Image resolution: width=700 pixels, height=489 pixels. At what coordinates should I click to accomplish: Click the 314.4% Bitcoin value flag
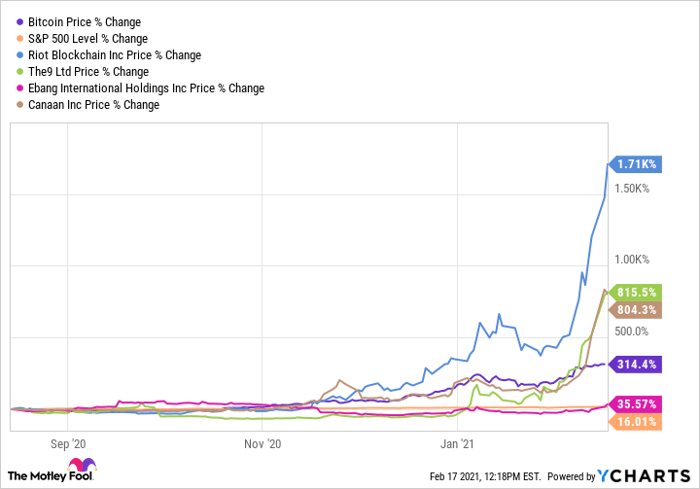pyautogui.click(x=636, y=364)
